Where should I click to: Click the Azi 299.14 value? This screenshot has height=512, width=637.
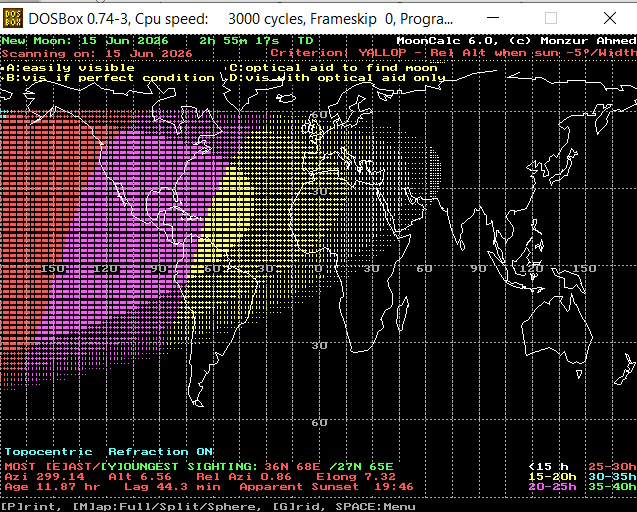point(44,477)
